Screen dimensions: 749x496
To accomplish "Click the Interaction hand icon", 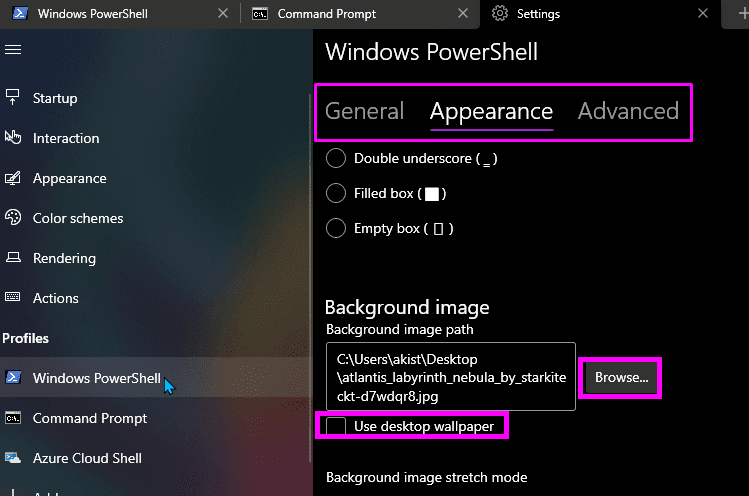I will 13,138.
